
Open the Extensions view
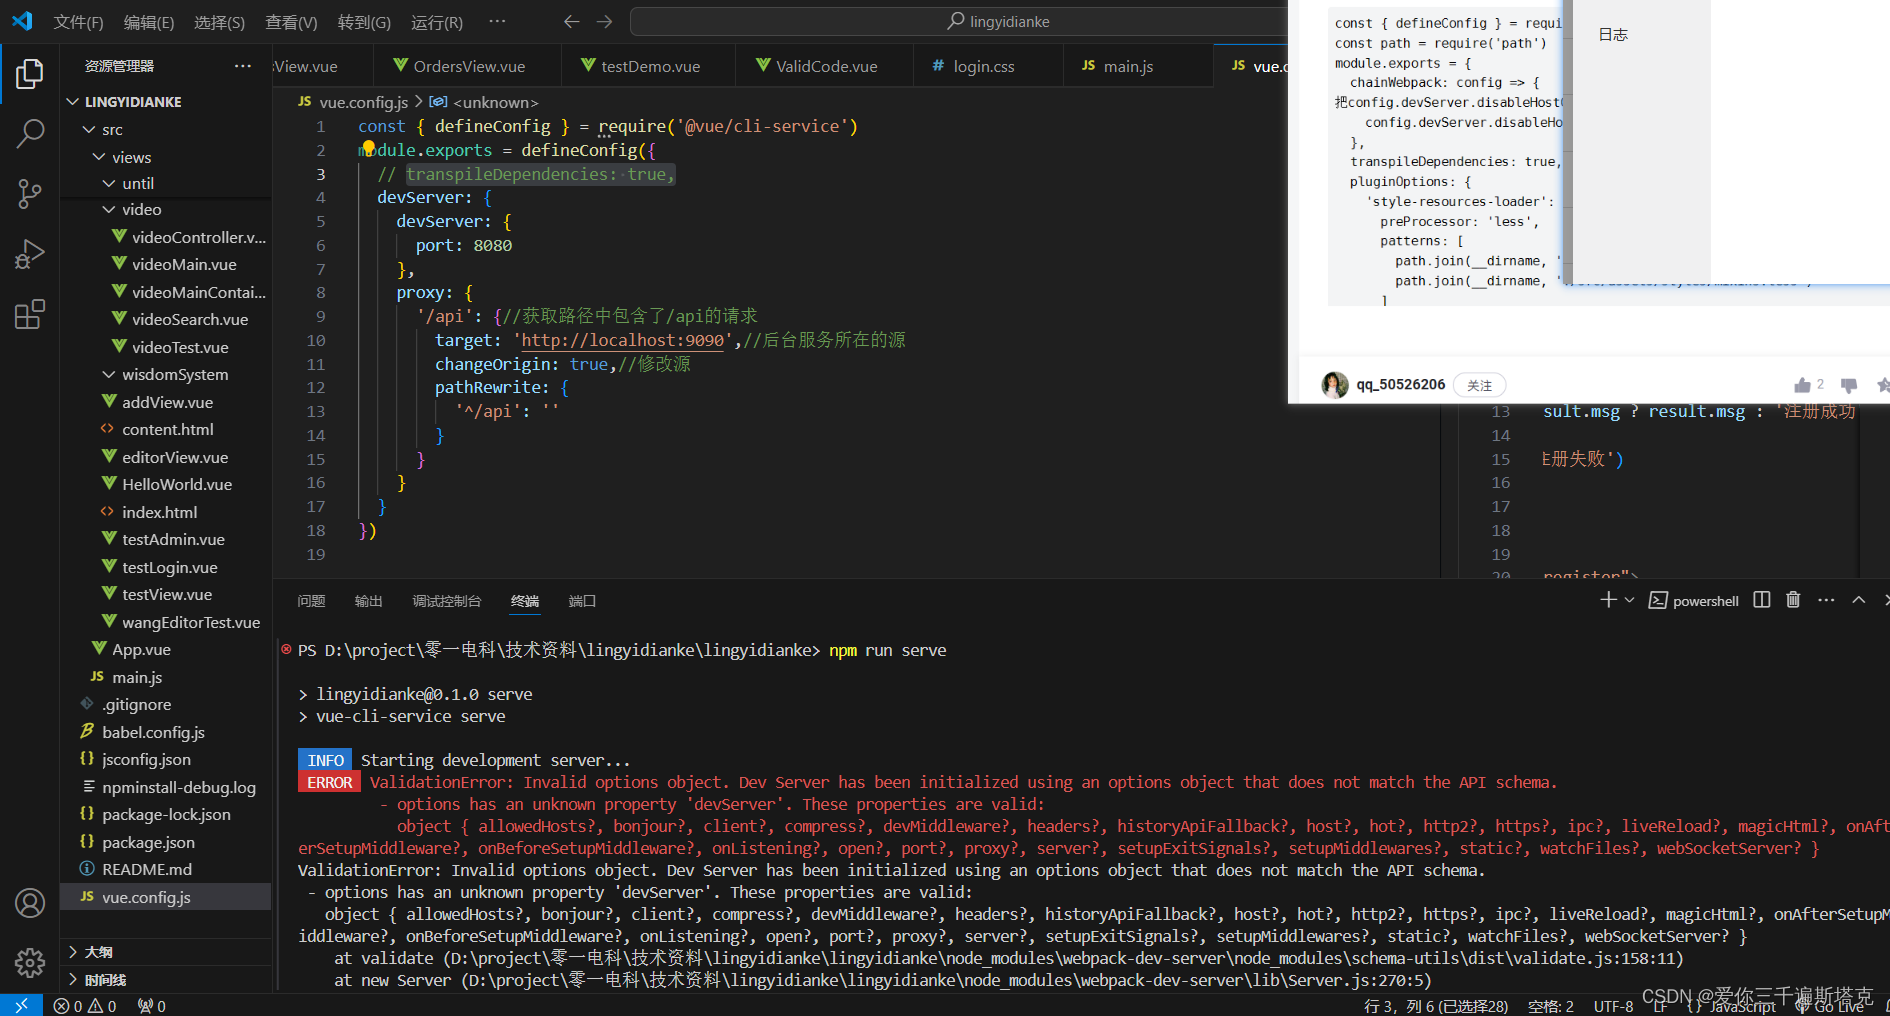(x=30, y=314)
